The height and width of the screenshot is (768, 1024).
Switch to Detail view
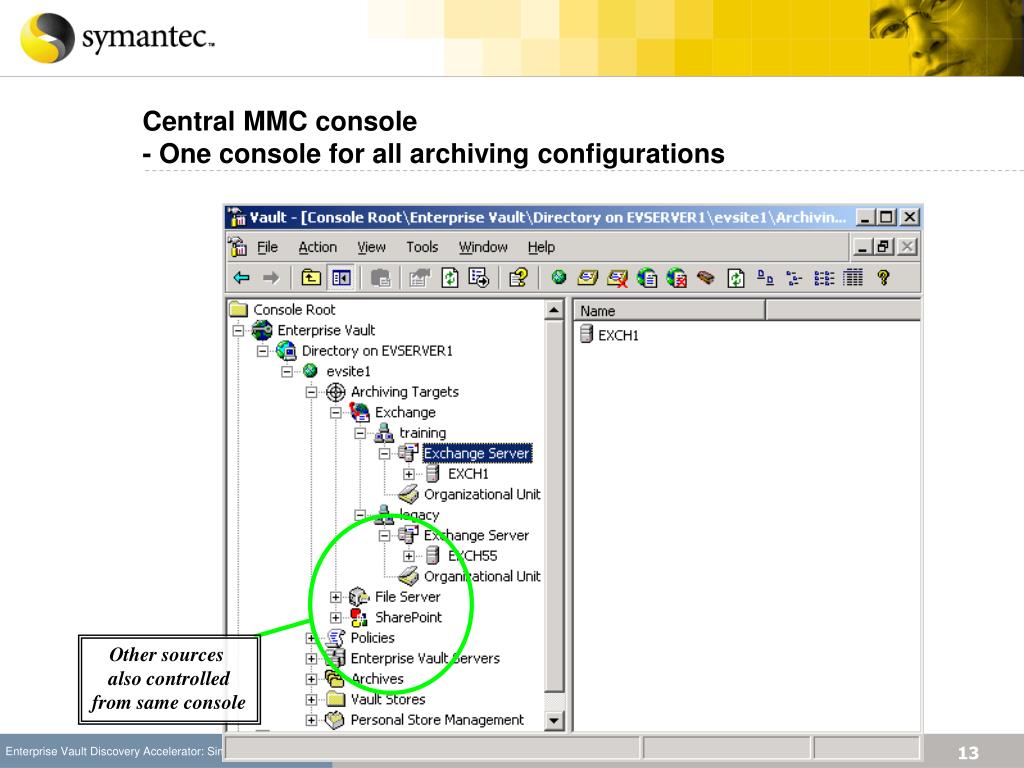tap(853, 278)
